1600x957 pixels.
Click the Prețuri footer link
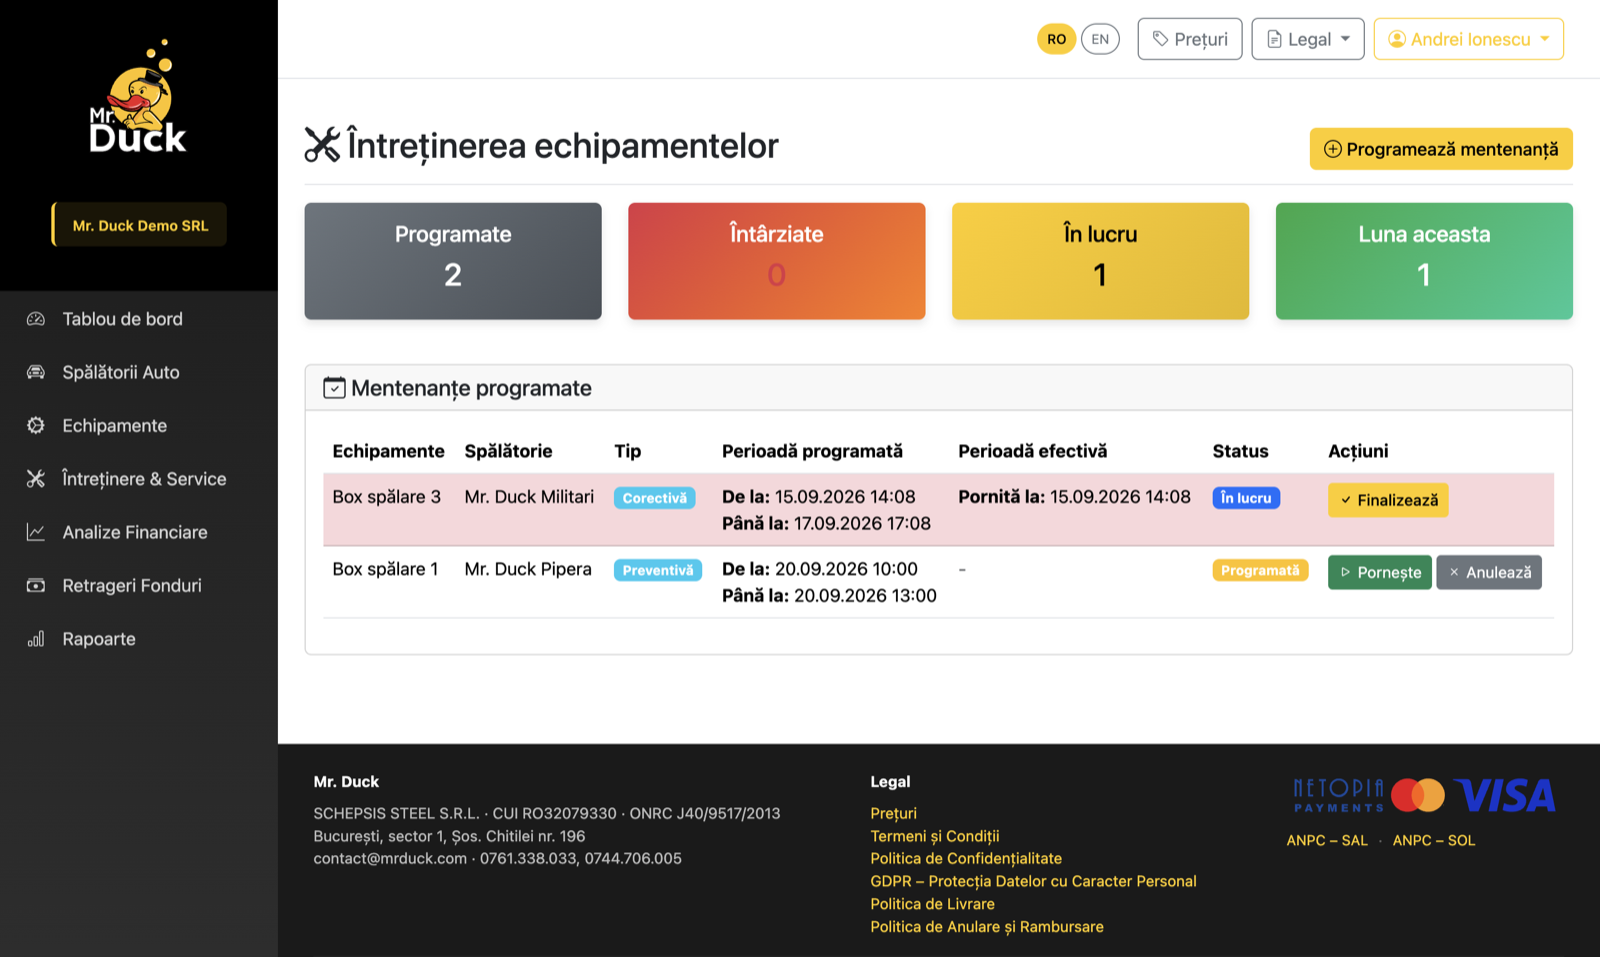coord(893,813)
